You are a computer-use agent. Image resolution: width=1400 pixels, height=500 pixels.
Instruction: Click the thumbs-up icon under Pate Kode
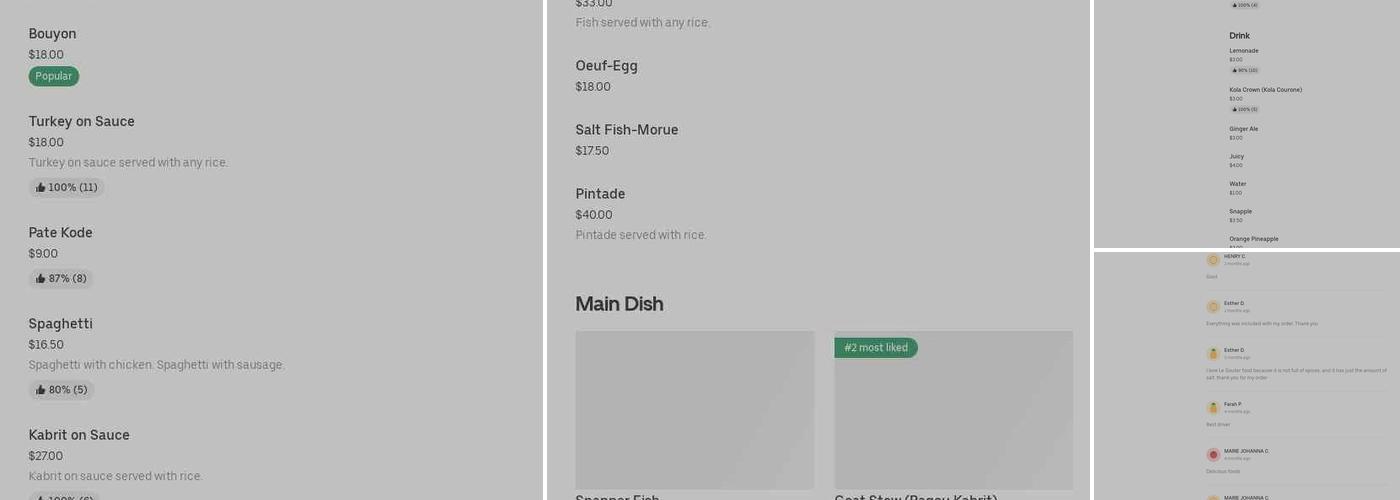[x=41, y=279]
